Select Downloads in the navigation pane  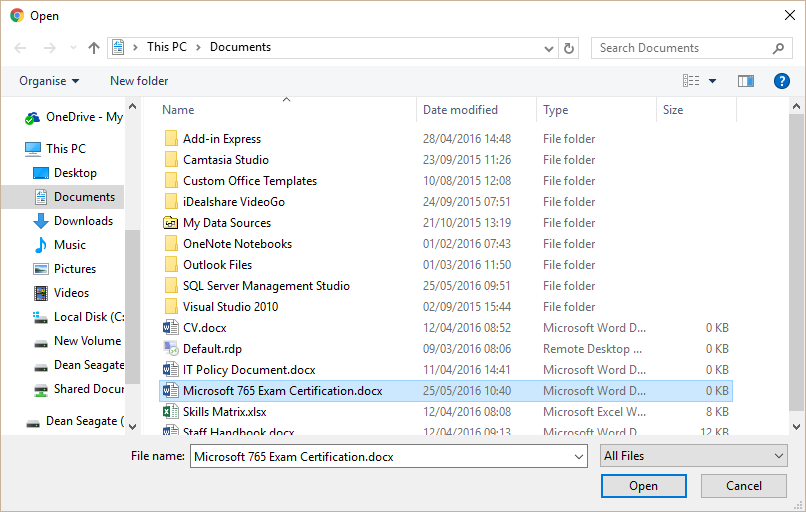[83, 221]
